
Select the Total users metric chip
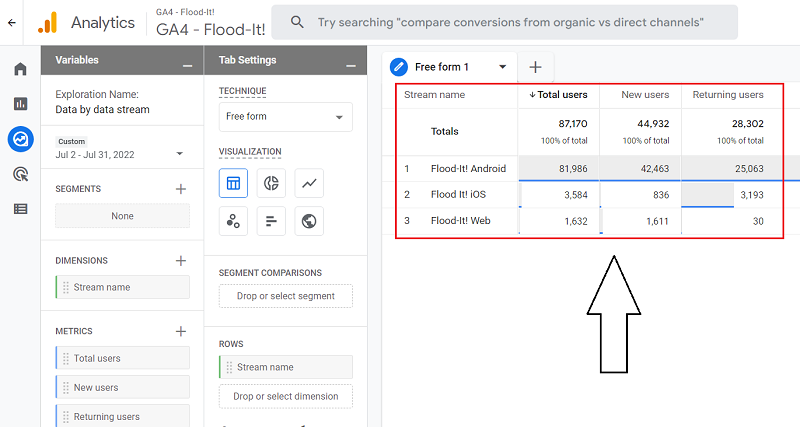click(122, 358)
